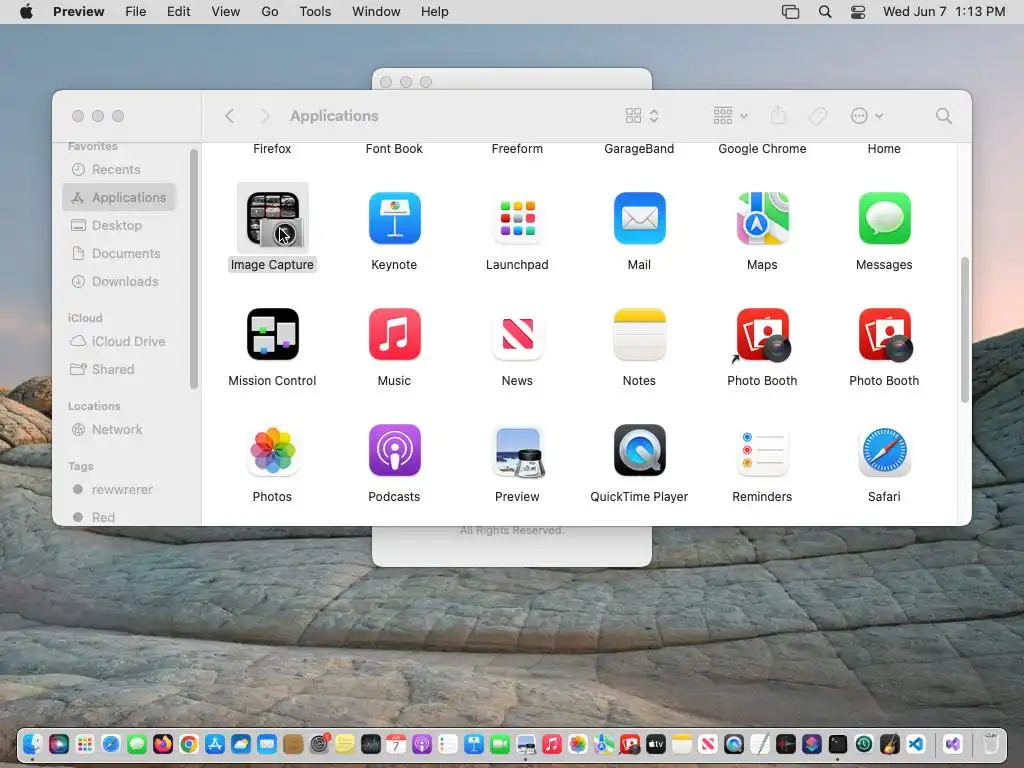Select the QuickTime Player app icon

[639, 451]
